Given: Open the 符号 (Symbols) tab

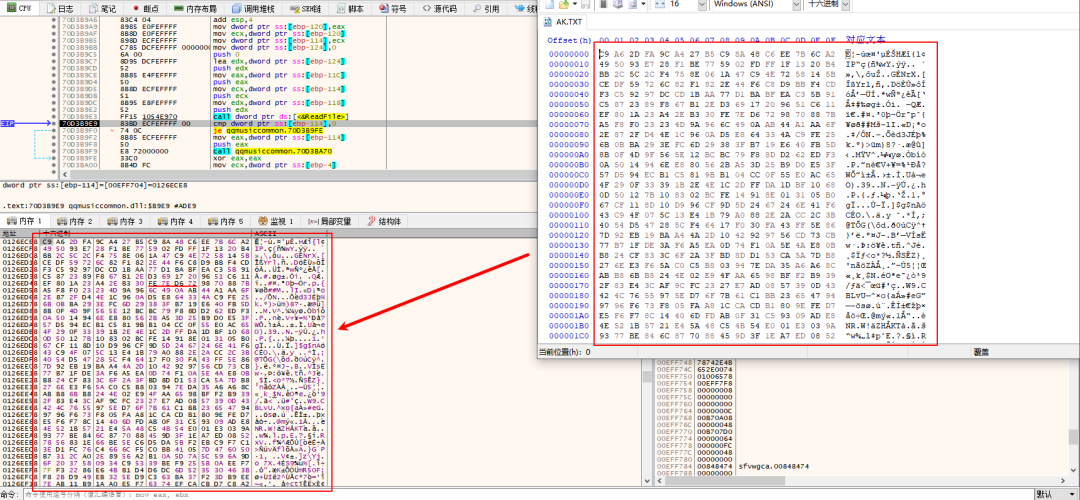Looking at the screenshot, I should pos(392,9).
